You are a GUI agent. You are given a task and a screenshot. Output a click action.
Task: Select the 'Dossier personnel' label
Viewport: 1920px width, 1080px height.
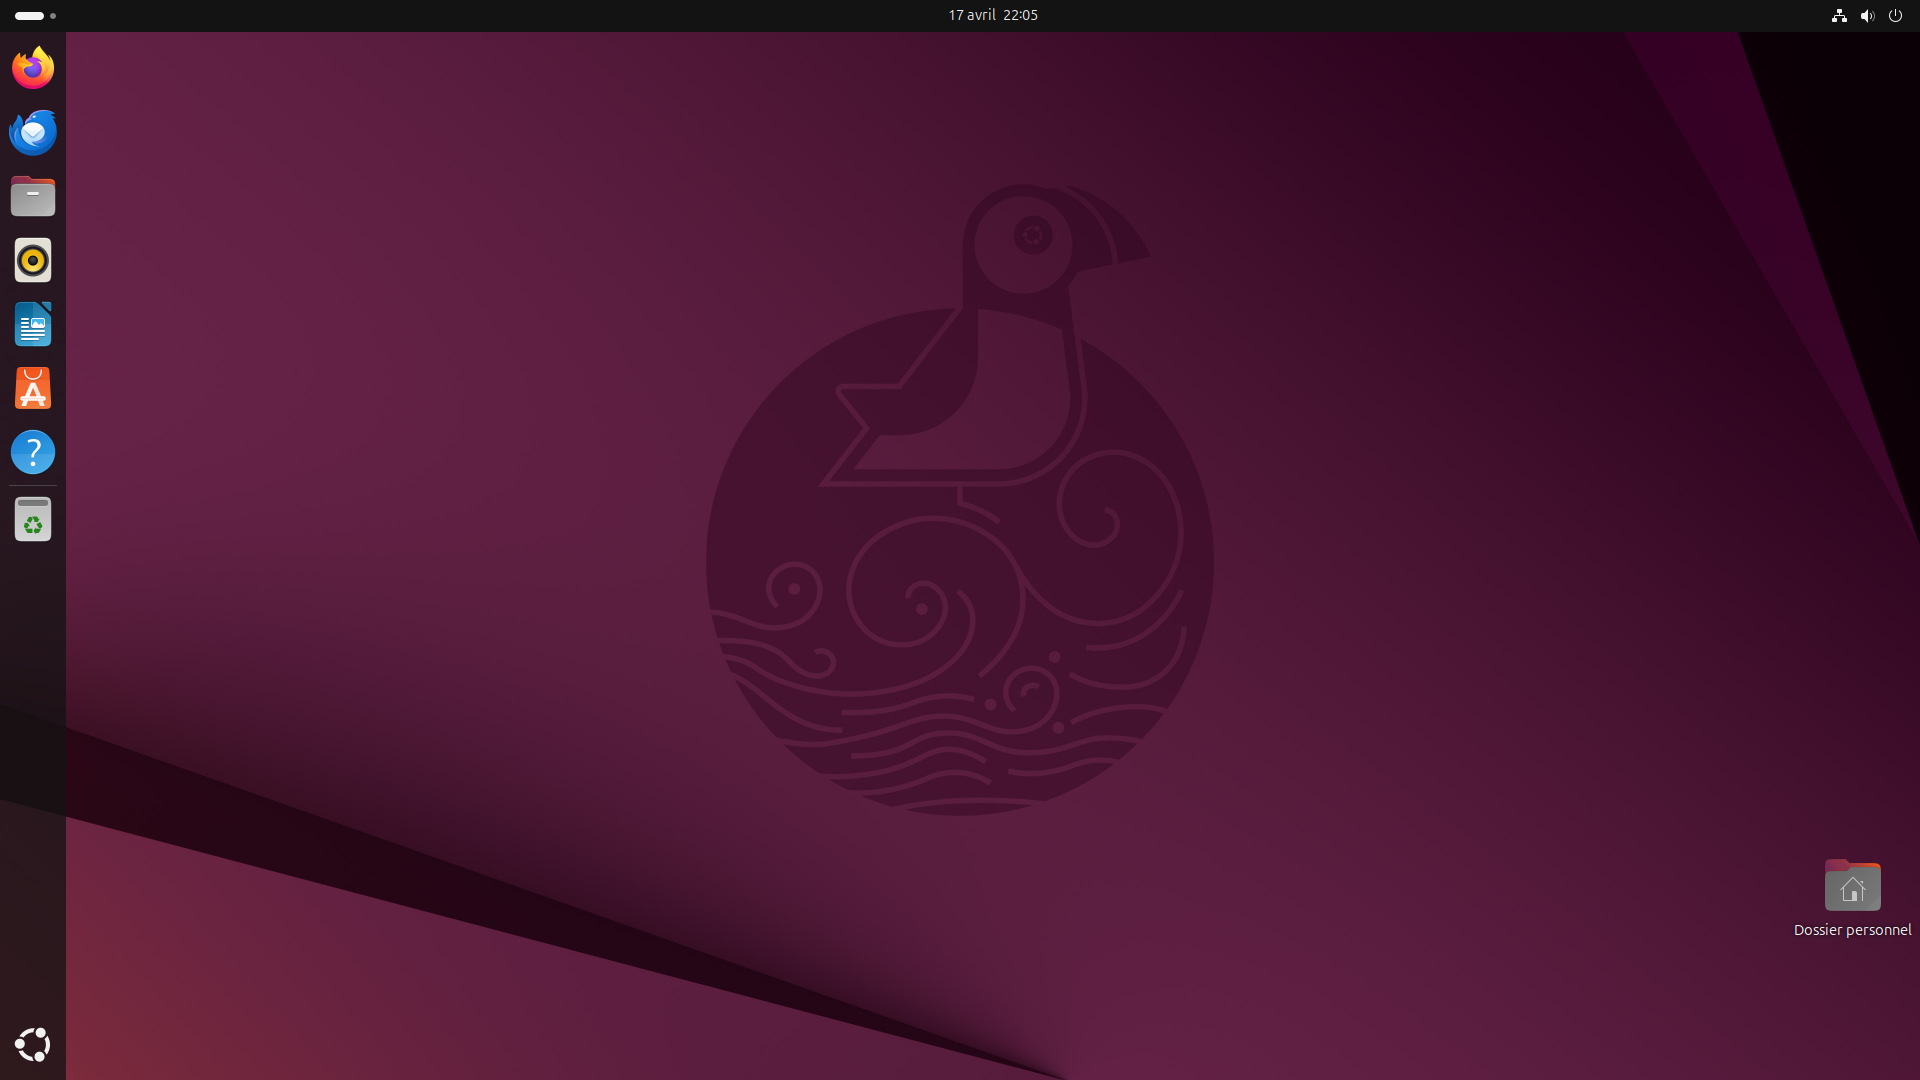pos(1852,930)
